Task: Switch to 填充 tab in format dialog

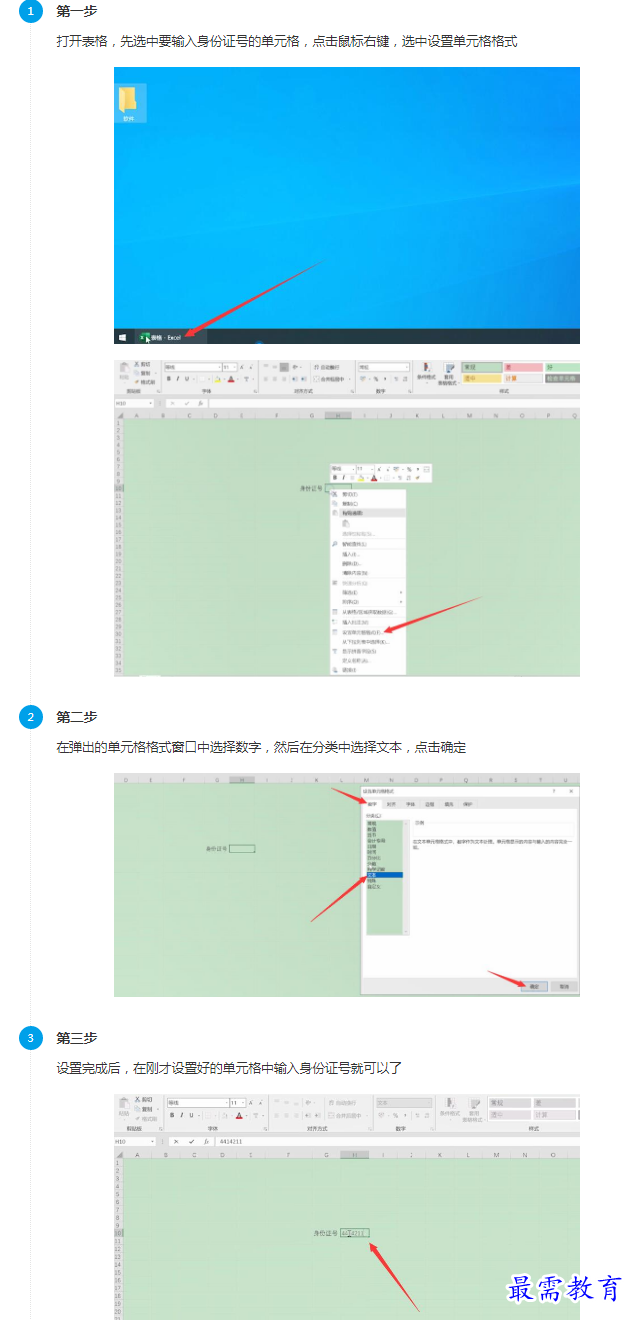Action: 448,804
